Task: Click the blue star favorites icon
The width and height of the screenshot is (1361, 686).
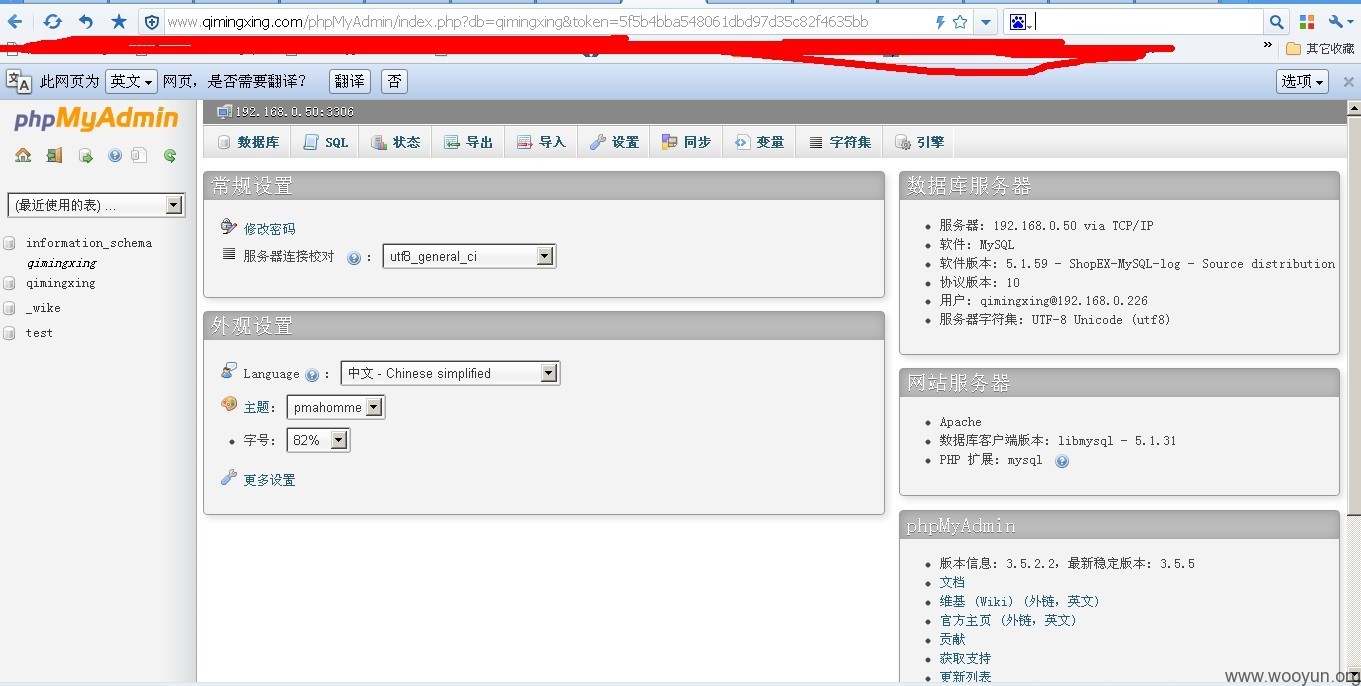Action: tap(119, 21)
